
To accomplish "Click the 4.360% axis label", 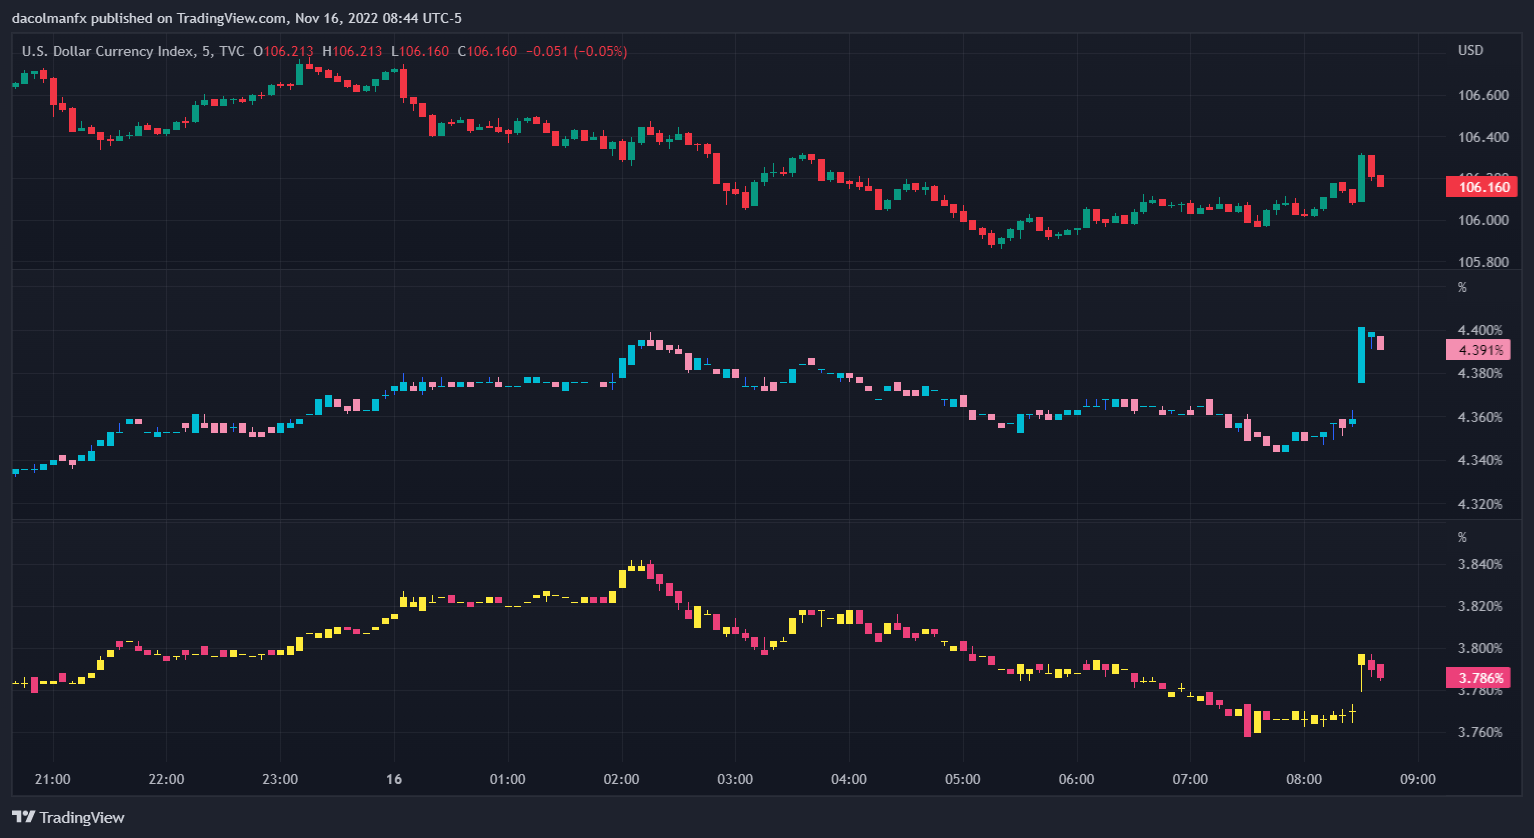I will click(x=1481, y=417).
